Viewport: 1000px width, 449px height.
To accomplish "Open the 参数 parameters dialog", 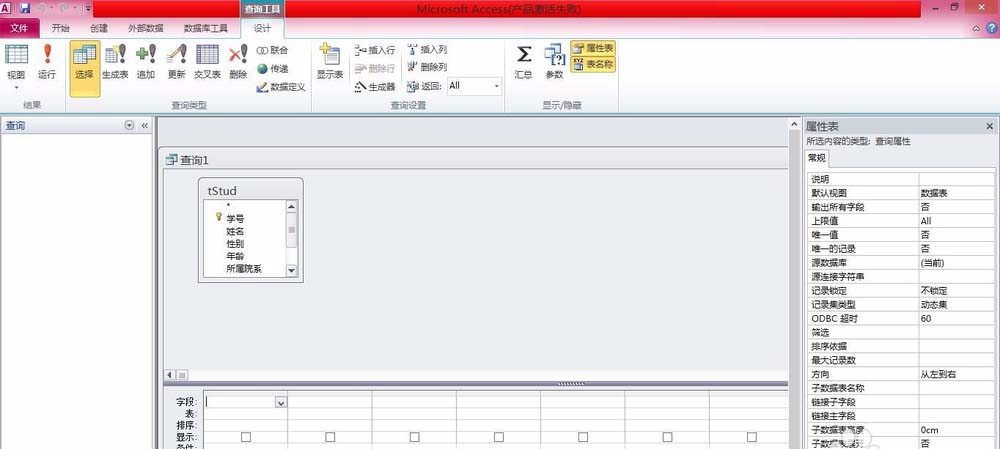I will coord(554,62).
